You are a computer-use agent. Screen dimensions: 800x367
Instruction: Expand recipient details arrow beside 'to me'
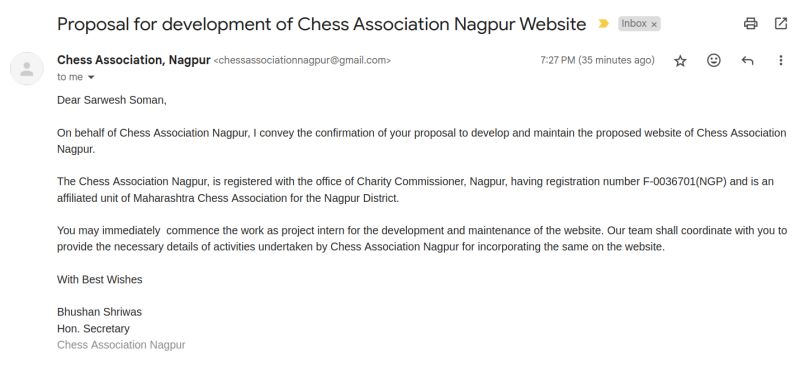tap(91, 77)
